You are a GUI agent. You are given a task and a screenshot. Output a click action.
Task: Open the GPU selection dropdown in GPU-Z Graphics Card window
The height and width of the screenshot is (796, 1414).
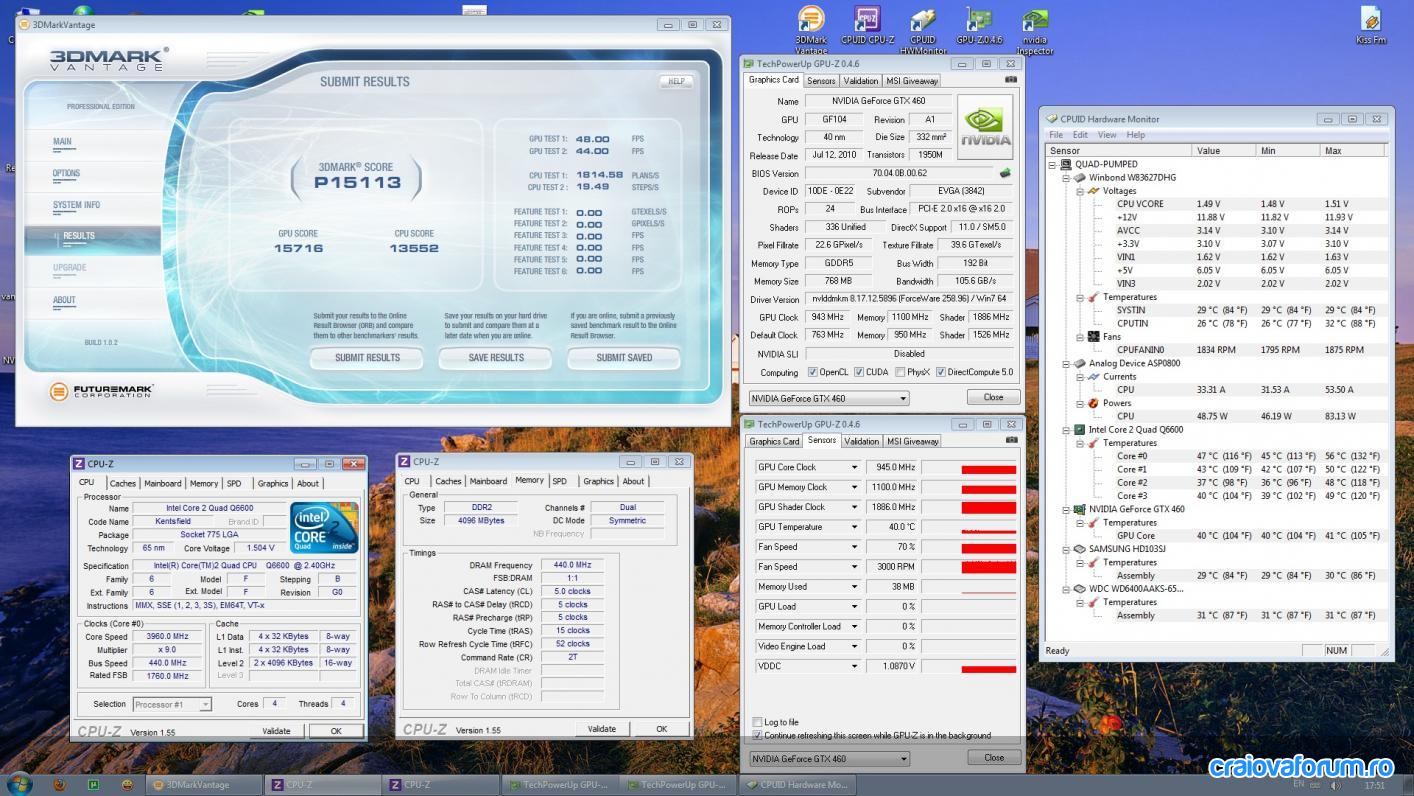pos(829,398)
